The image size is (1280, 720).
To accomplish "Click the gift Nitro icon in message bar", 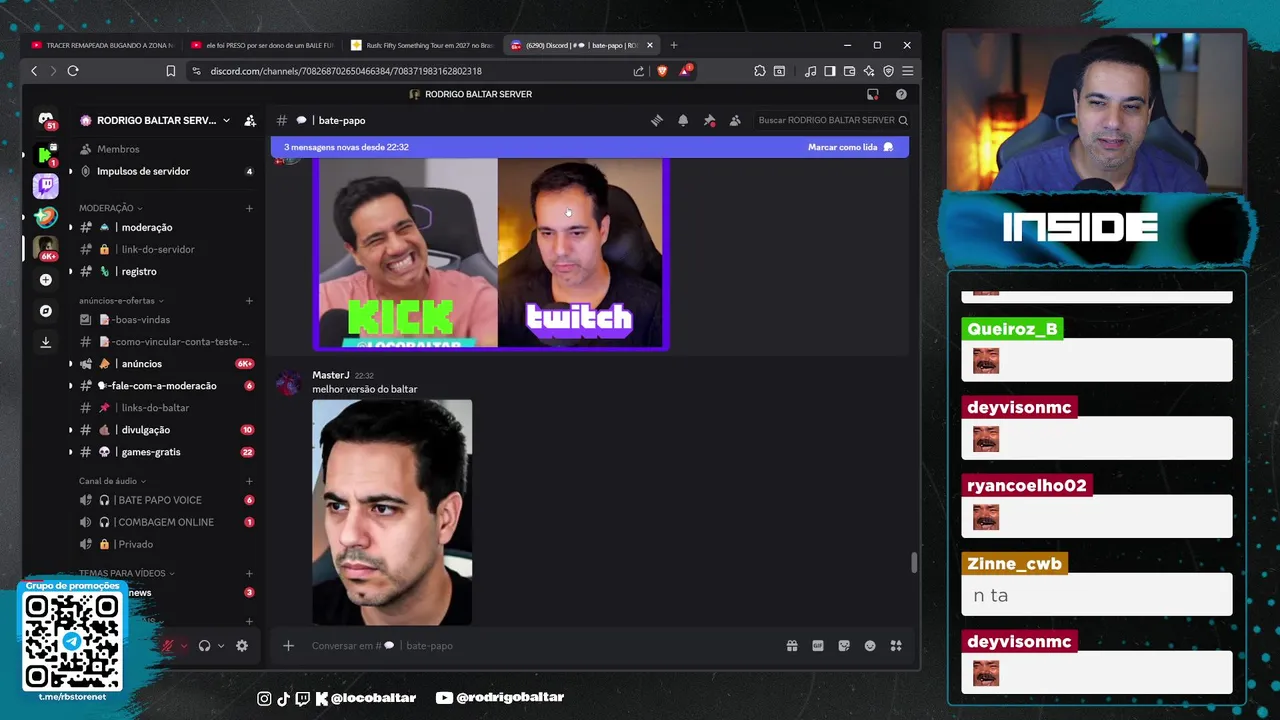I will tap(792, 646).
